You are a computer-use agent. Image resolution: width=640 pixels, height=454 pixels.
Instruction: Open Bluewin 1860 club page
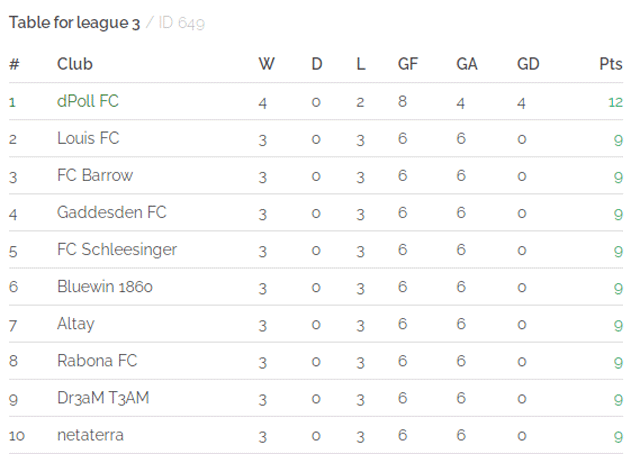105,287
